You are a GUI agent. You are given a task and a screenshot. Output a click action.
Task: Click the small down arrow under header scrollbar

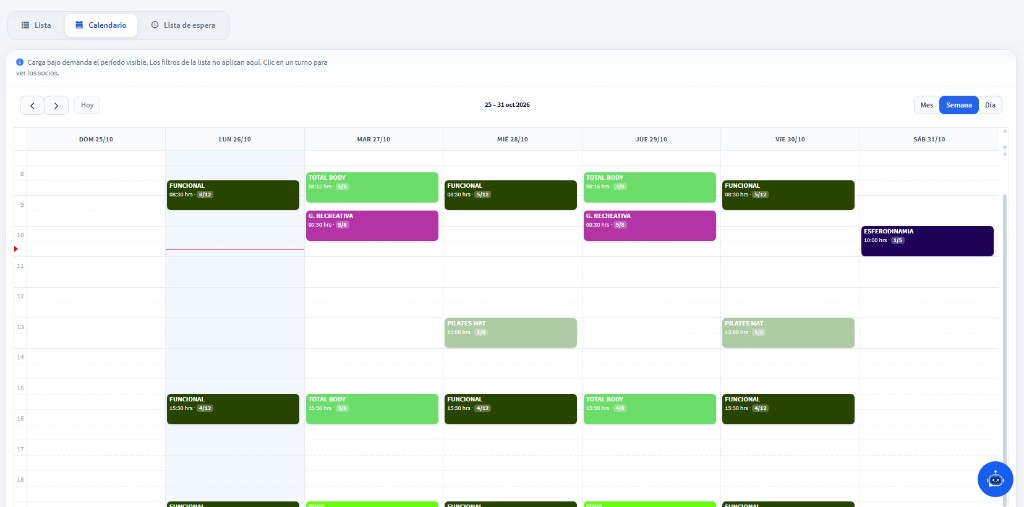(1004, 148)
